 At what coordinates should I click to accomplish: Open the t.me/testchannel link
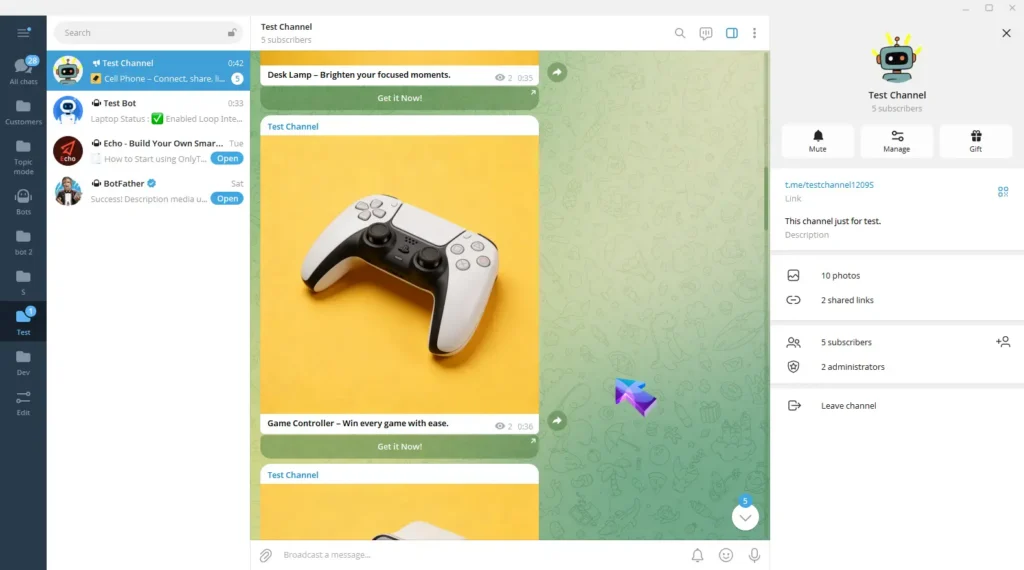coord(829,185)
